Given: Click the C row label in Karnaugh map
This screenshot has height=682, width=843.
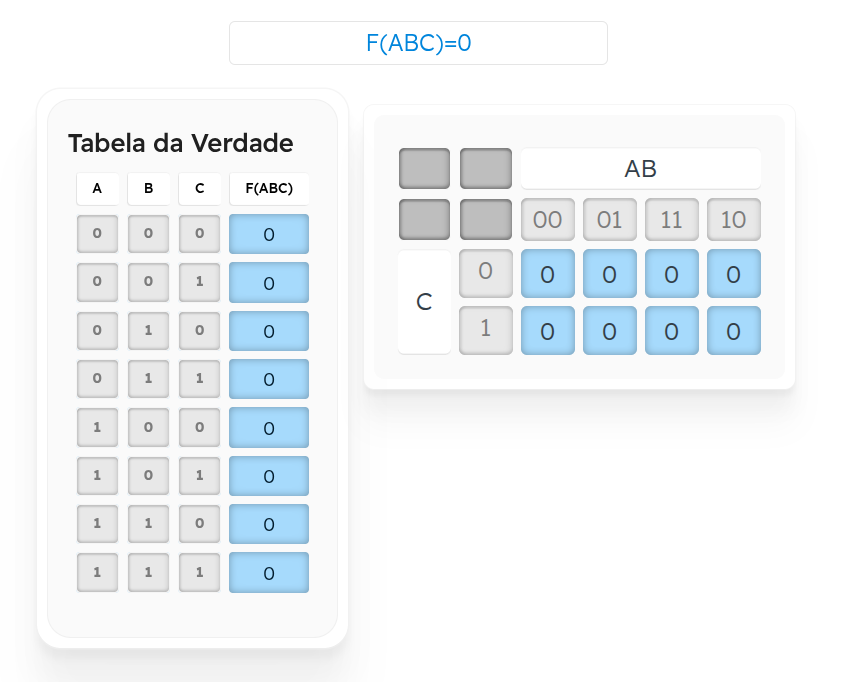Looking at the screenshot, I should 424,301.
